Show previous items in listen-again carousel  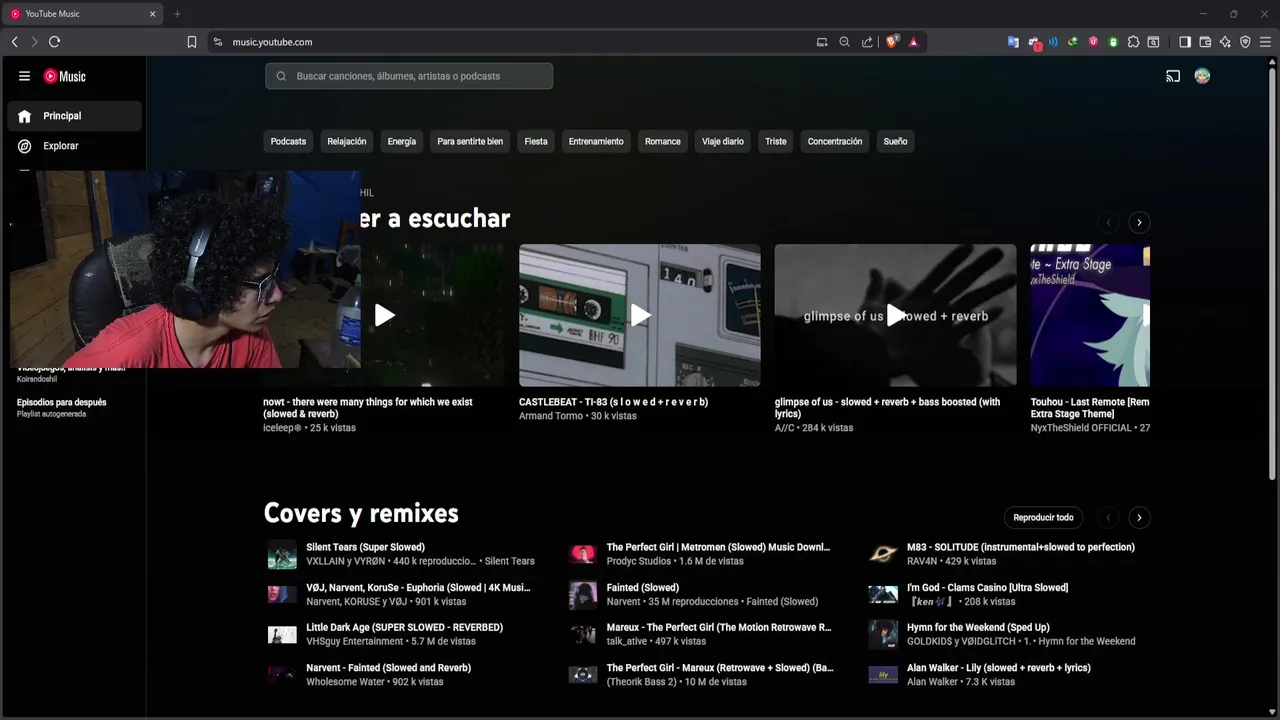[1108, 223]
